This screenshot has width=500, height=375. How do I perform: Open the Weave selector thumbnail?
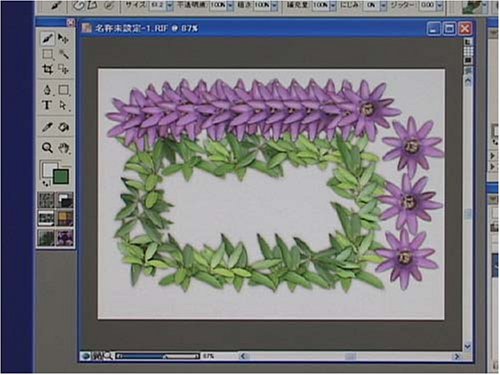click(65, 218)
